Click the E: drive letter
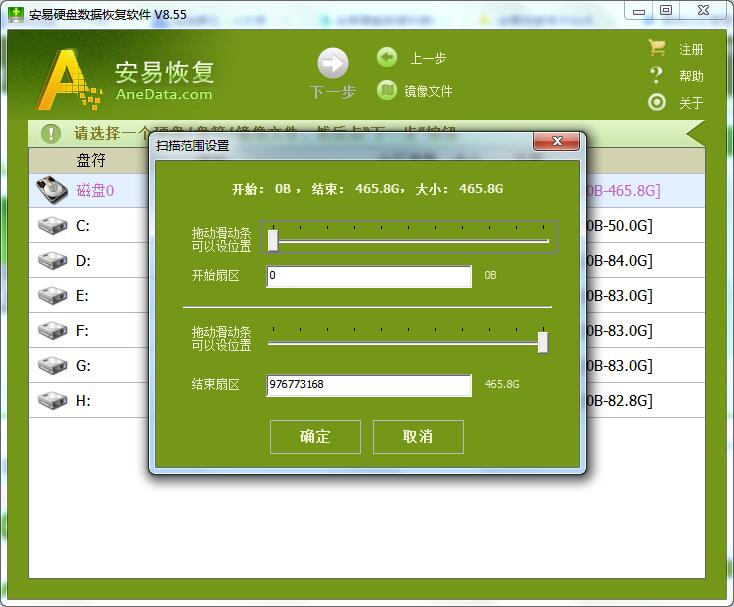This screenshot has height=607, width=734. click(82, 296)
